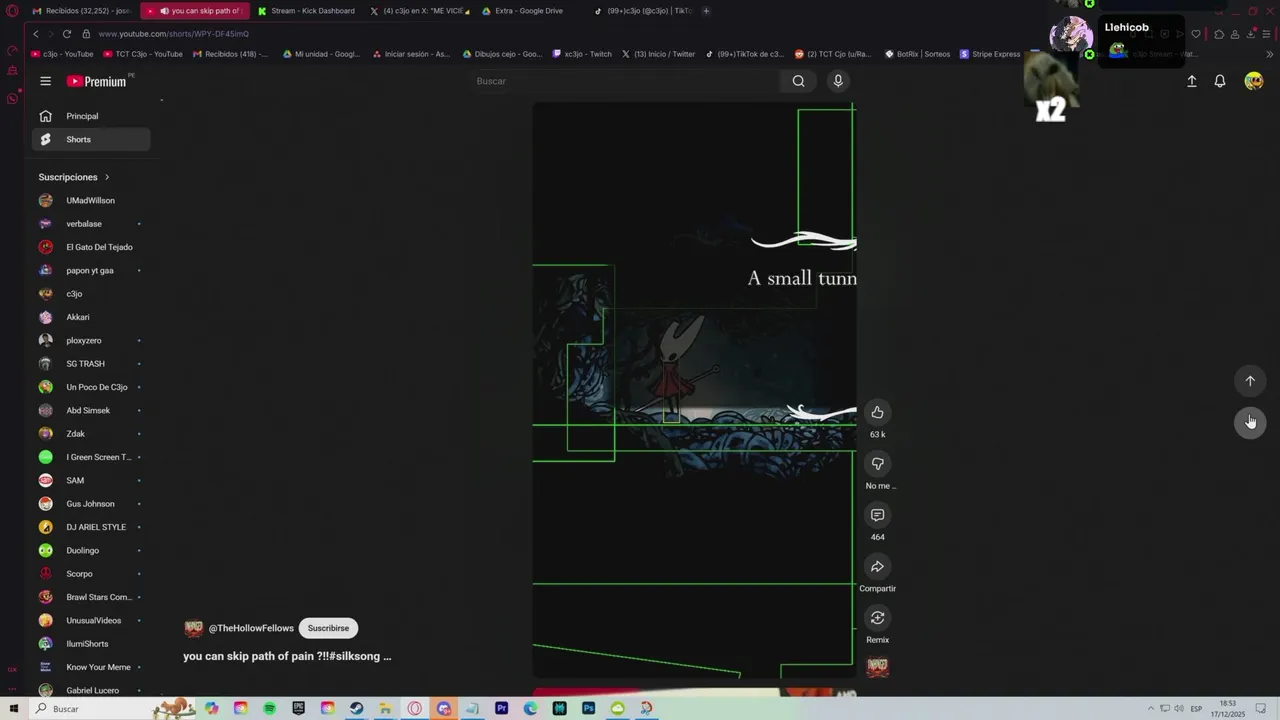Image resolution: width=1280 pixels, height=720 pixels.
Task: Switch to the Extra - Google Drive tab
Action: tap(530, 11)
